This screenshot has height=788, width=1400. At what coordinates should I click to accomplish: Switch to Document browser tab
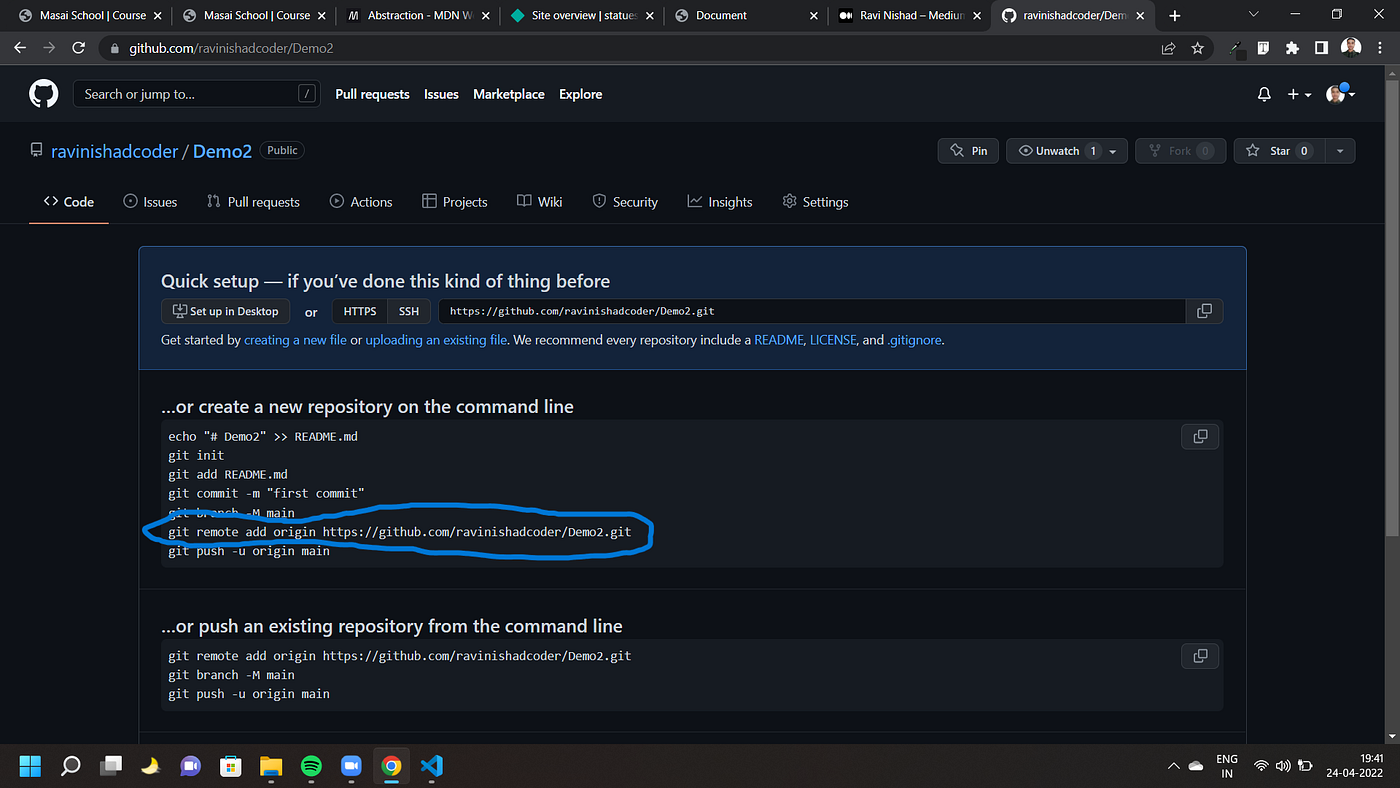pyautogui.click(x=745, y=15)
